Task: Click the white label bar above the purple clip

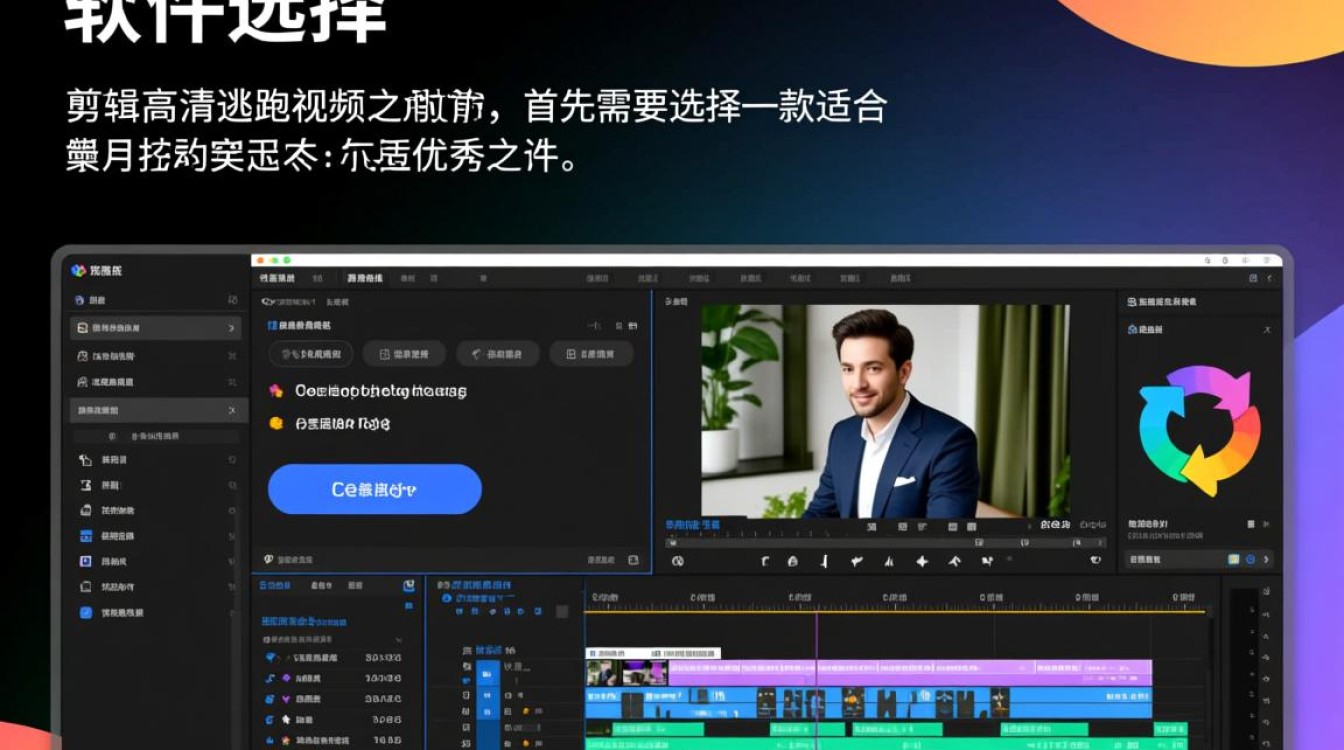Action: 653,653
